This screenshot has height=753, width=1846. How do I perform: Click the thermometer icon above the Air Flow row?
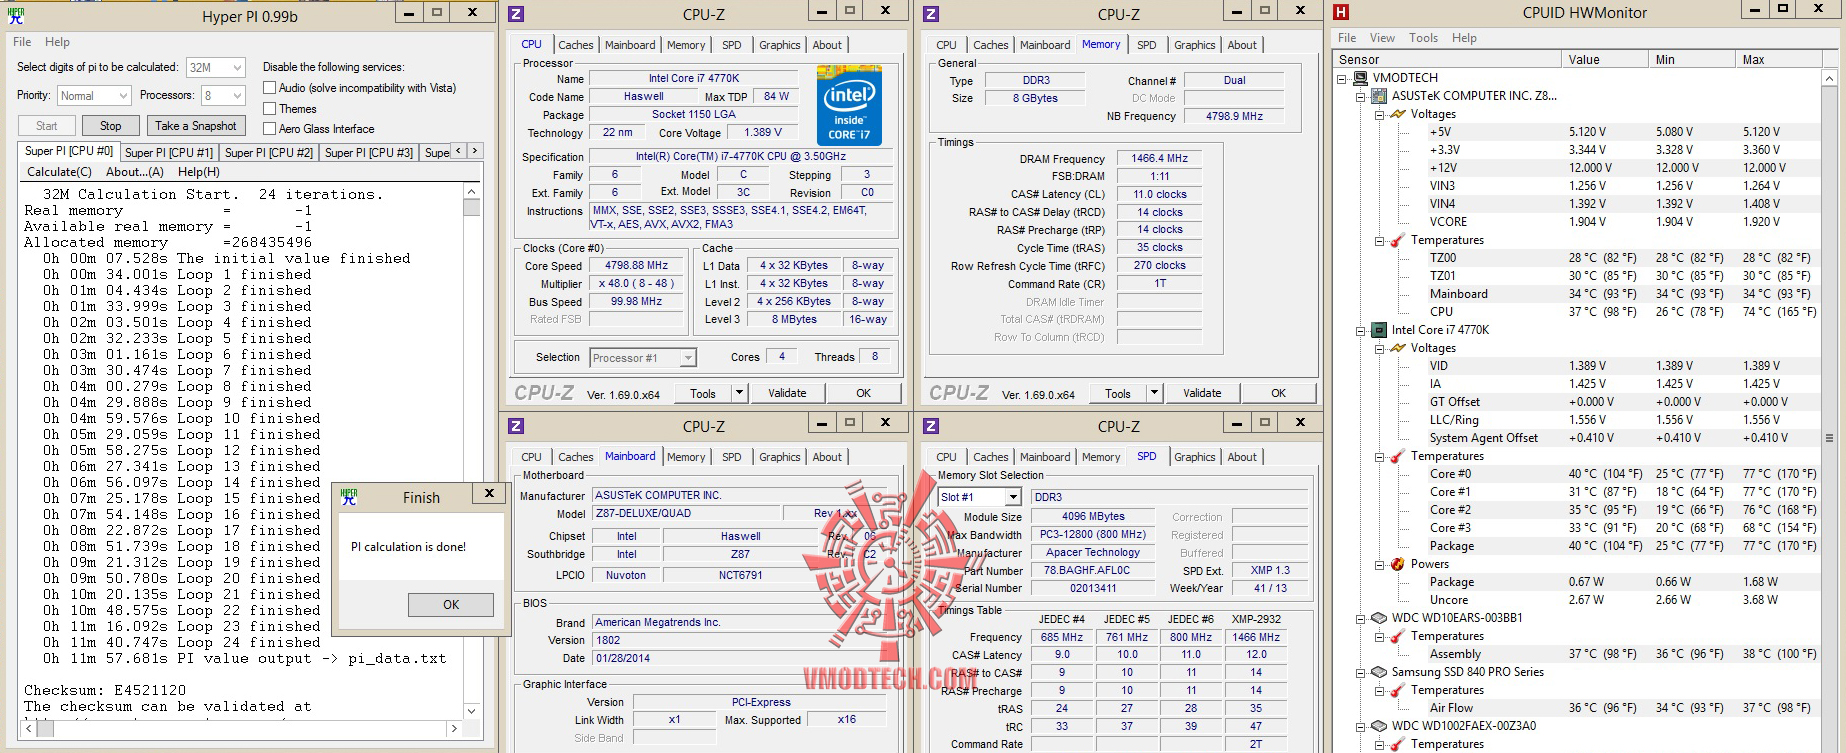coord(1398,690)
